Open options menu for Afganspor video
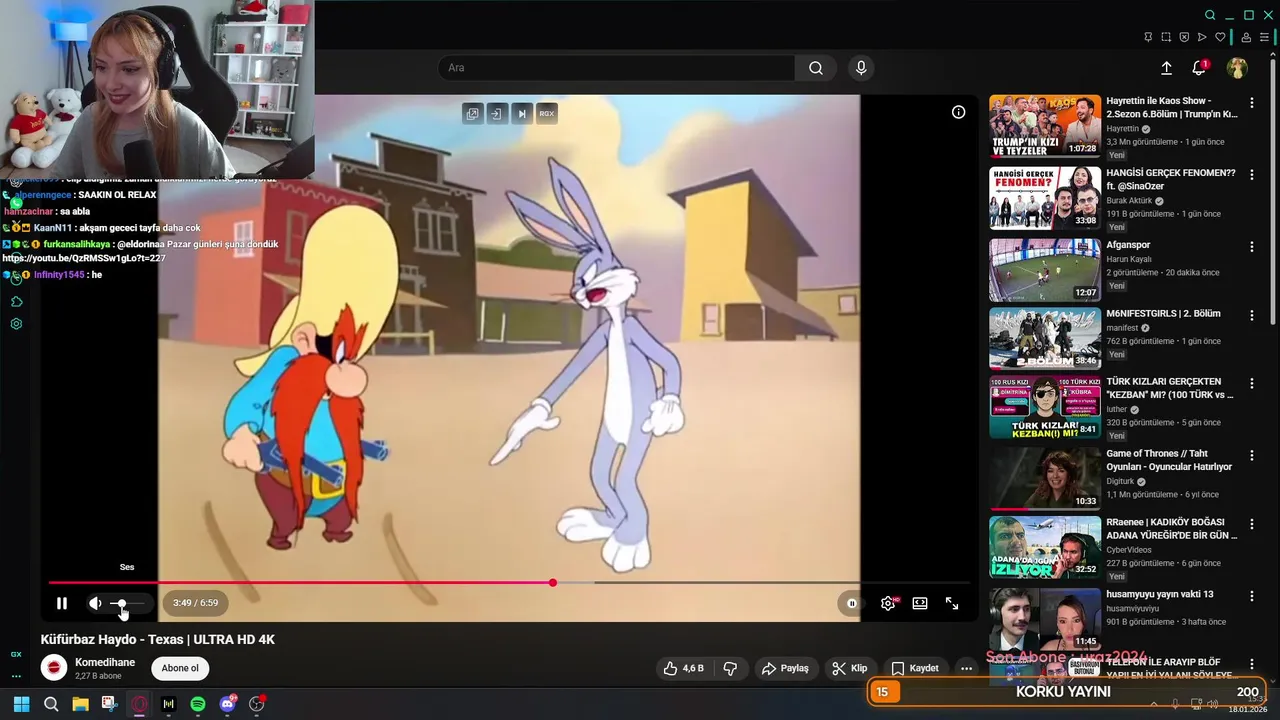 click(1252, 247)
